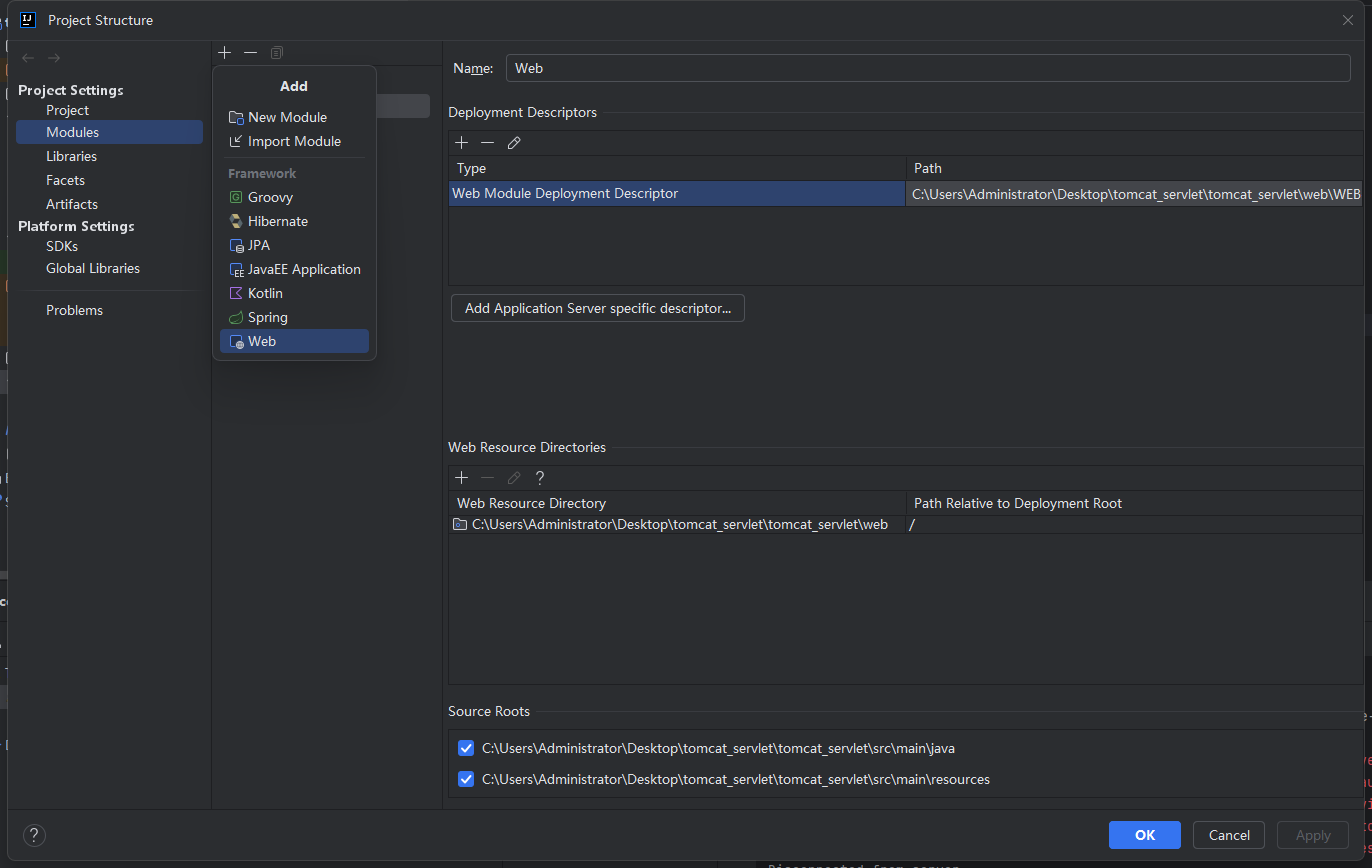Viewport: 1372px width, 868px height.
Task: Choose New Module from Add popup
Action: pos(294,117)
